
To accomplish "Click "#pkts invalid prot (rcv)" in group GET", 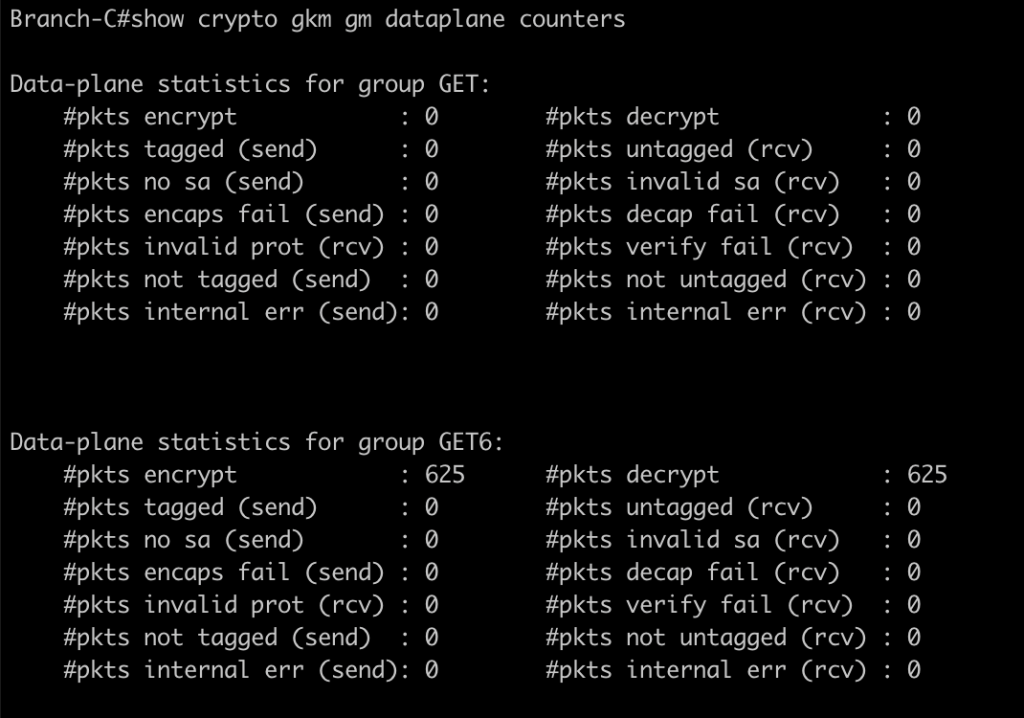I will [223, 247].
